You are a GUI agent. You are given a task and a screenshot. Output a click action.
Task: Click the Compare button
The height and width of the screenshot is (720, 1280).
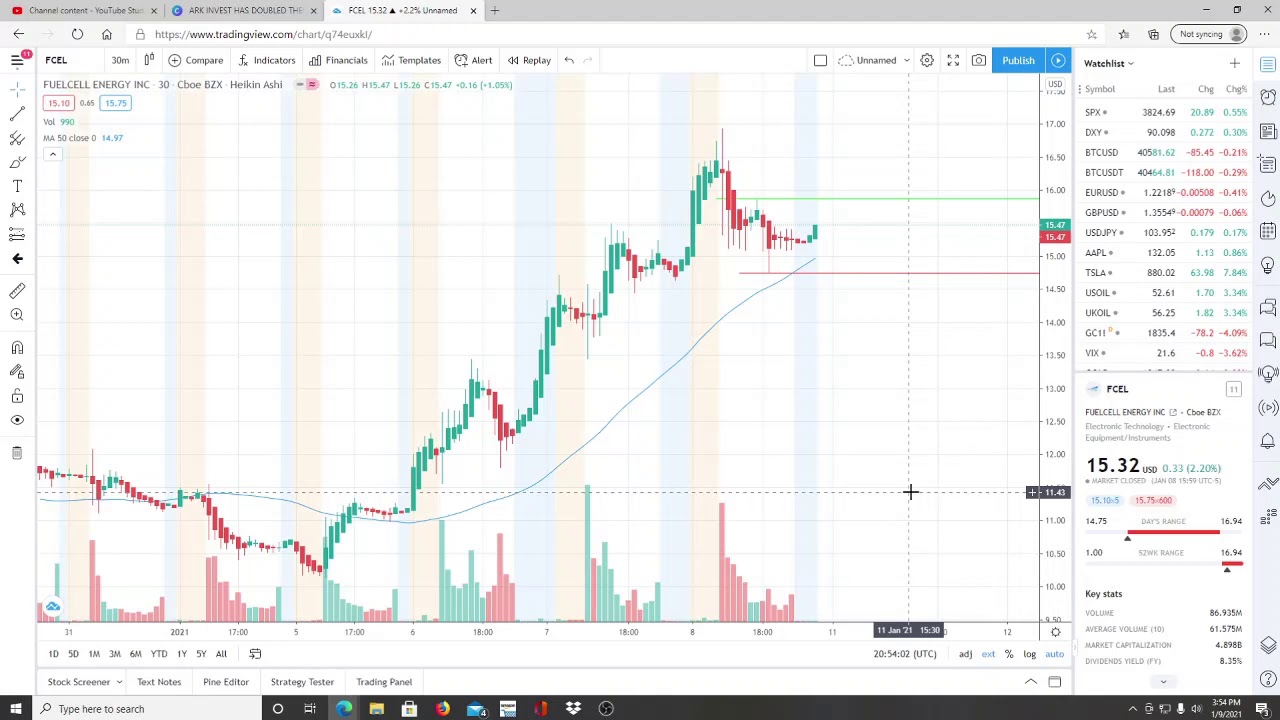coord(196,60)
